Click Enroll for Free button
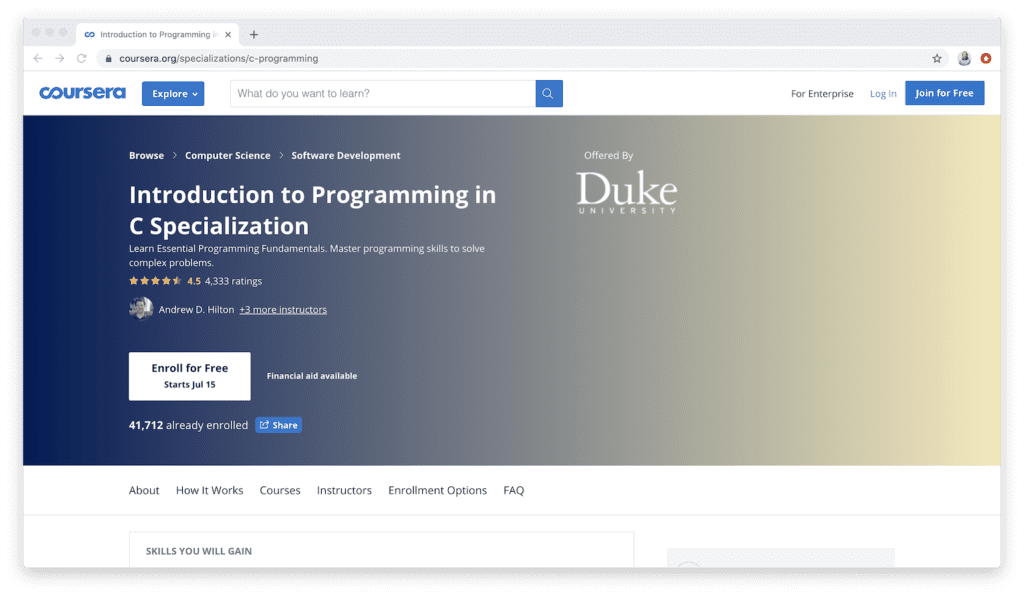 tap(189, 376)
